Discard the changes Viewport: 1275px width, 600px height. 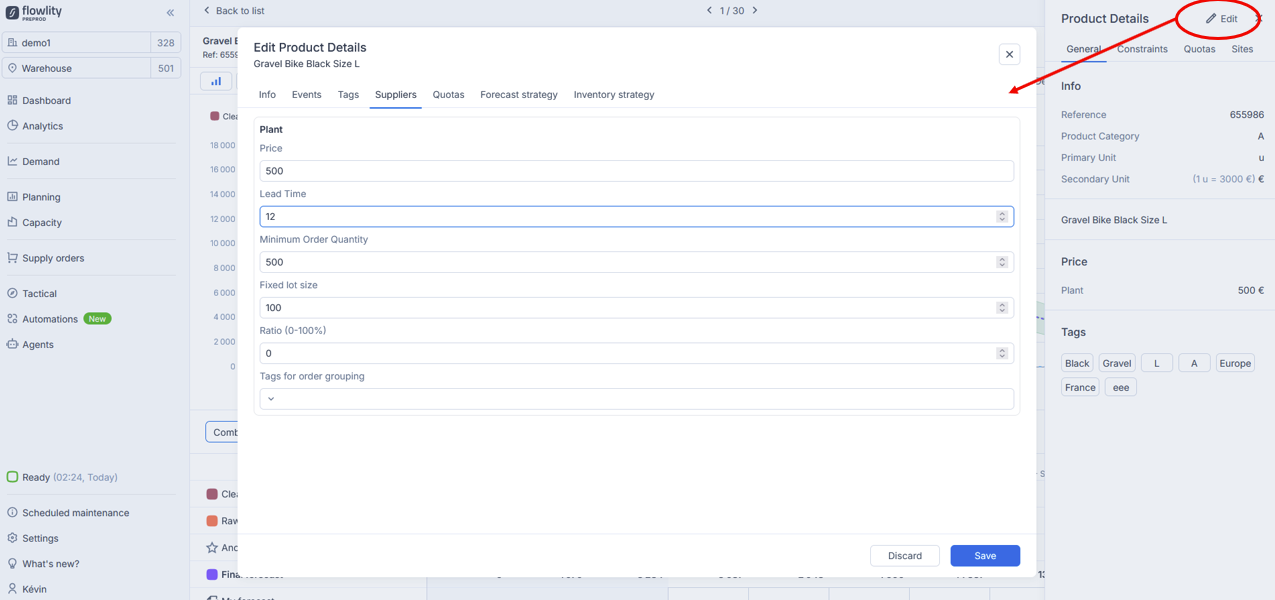click(x=904, y=555)
